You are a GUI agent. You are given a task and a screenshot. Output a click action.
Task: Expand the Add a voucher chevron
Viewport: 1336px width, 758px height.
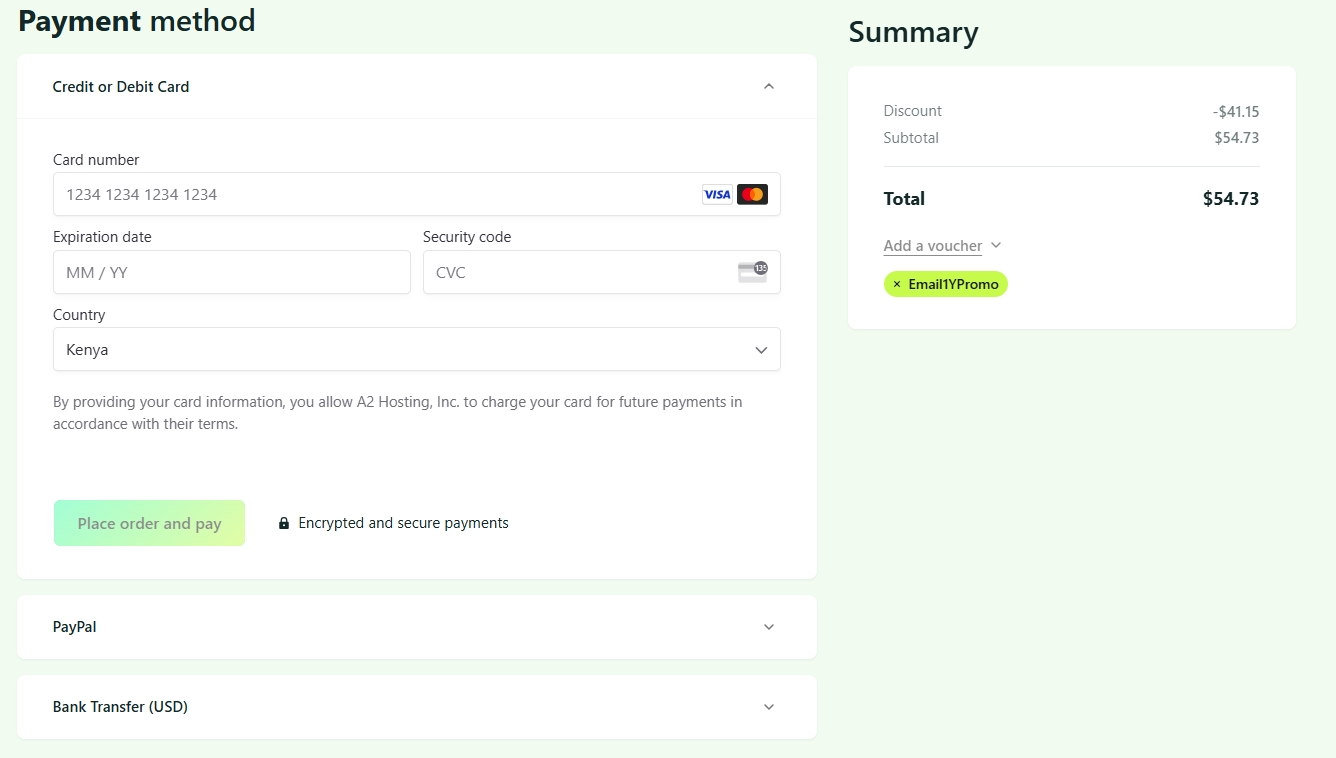996,246
